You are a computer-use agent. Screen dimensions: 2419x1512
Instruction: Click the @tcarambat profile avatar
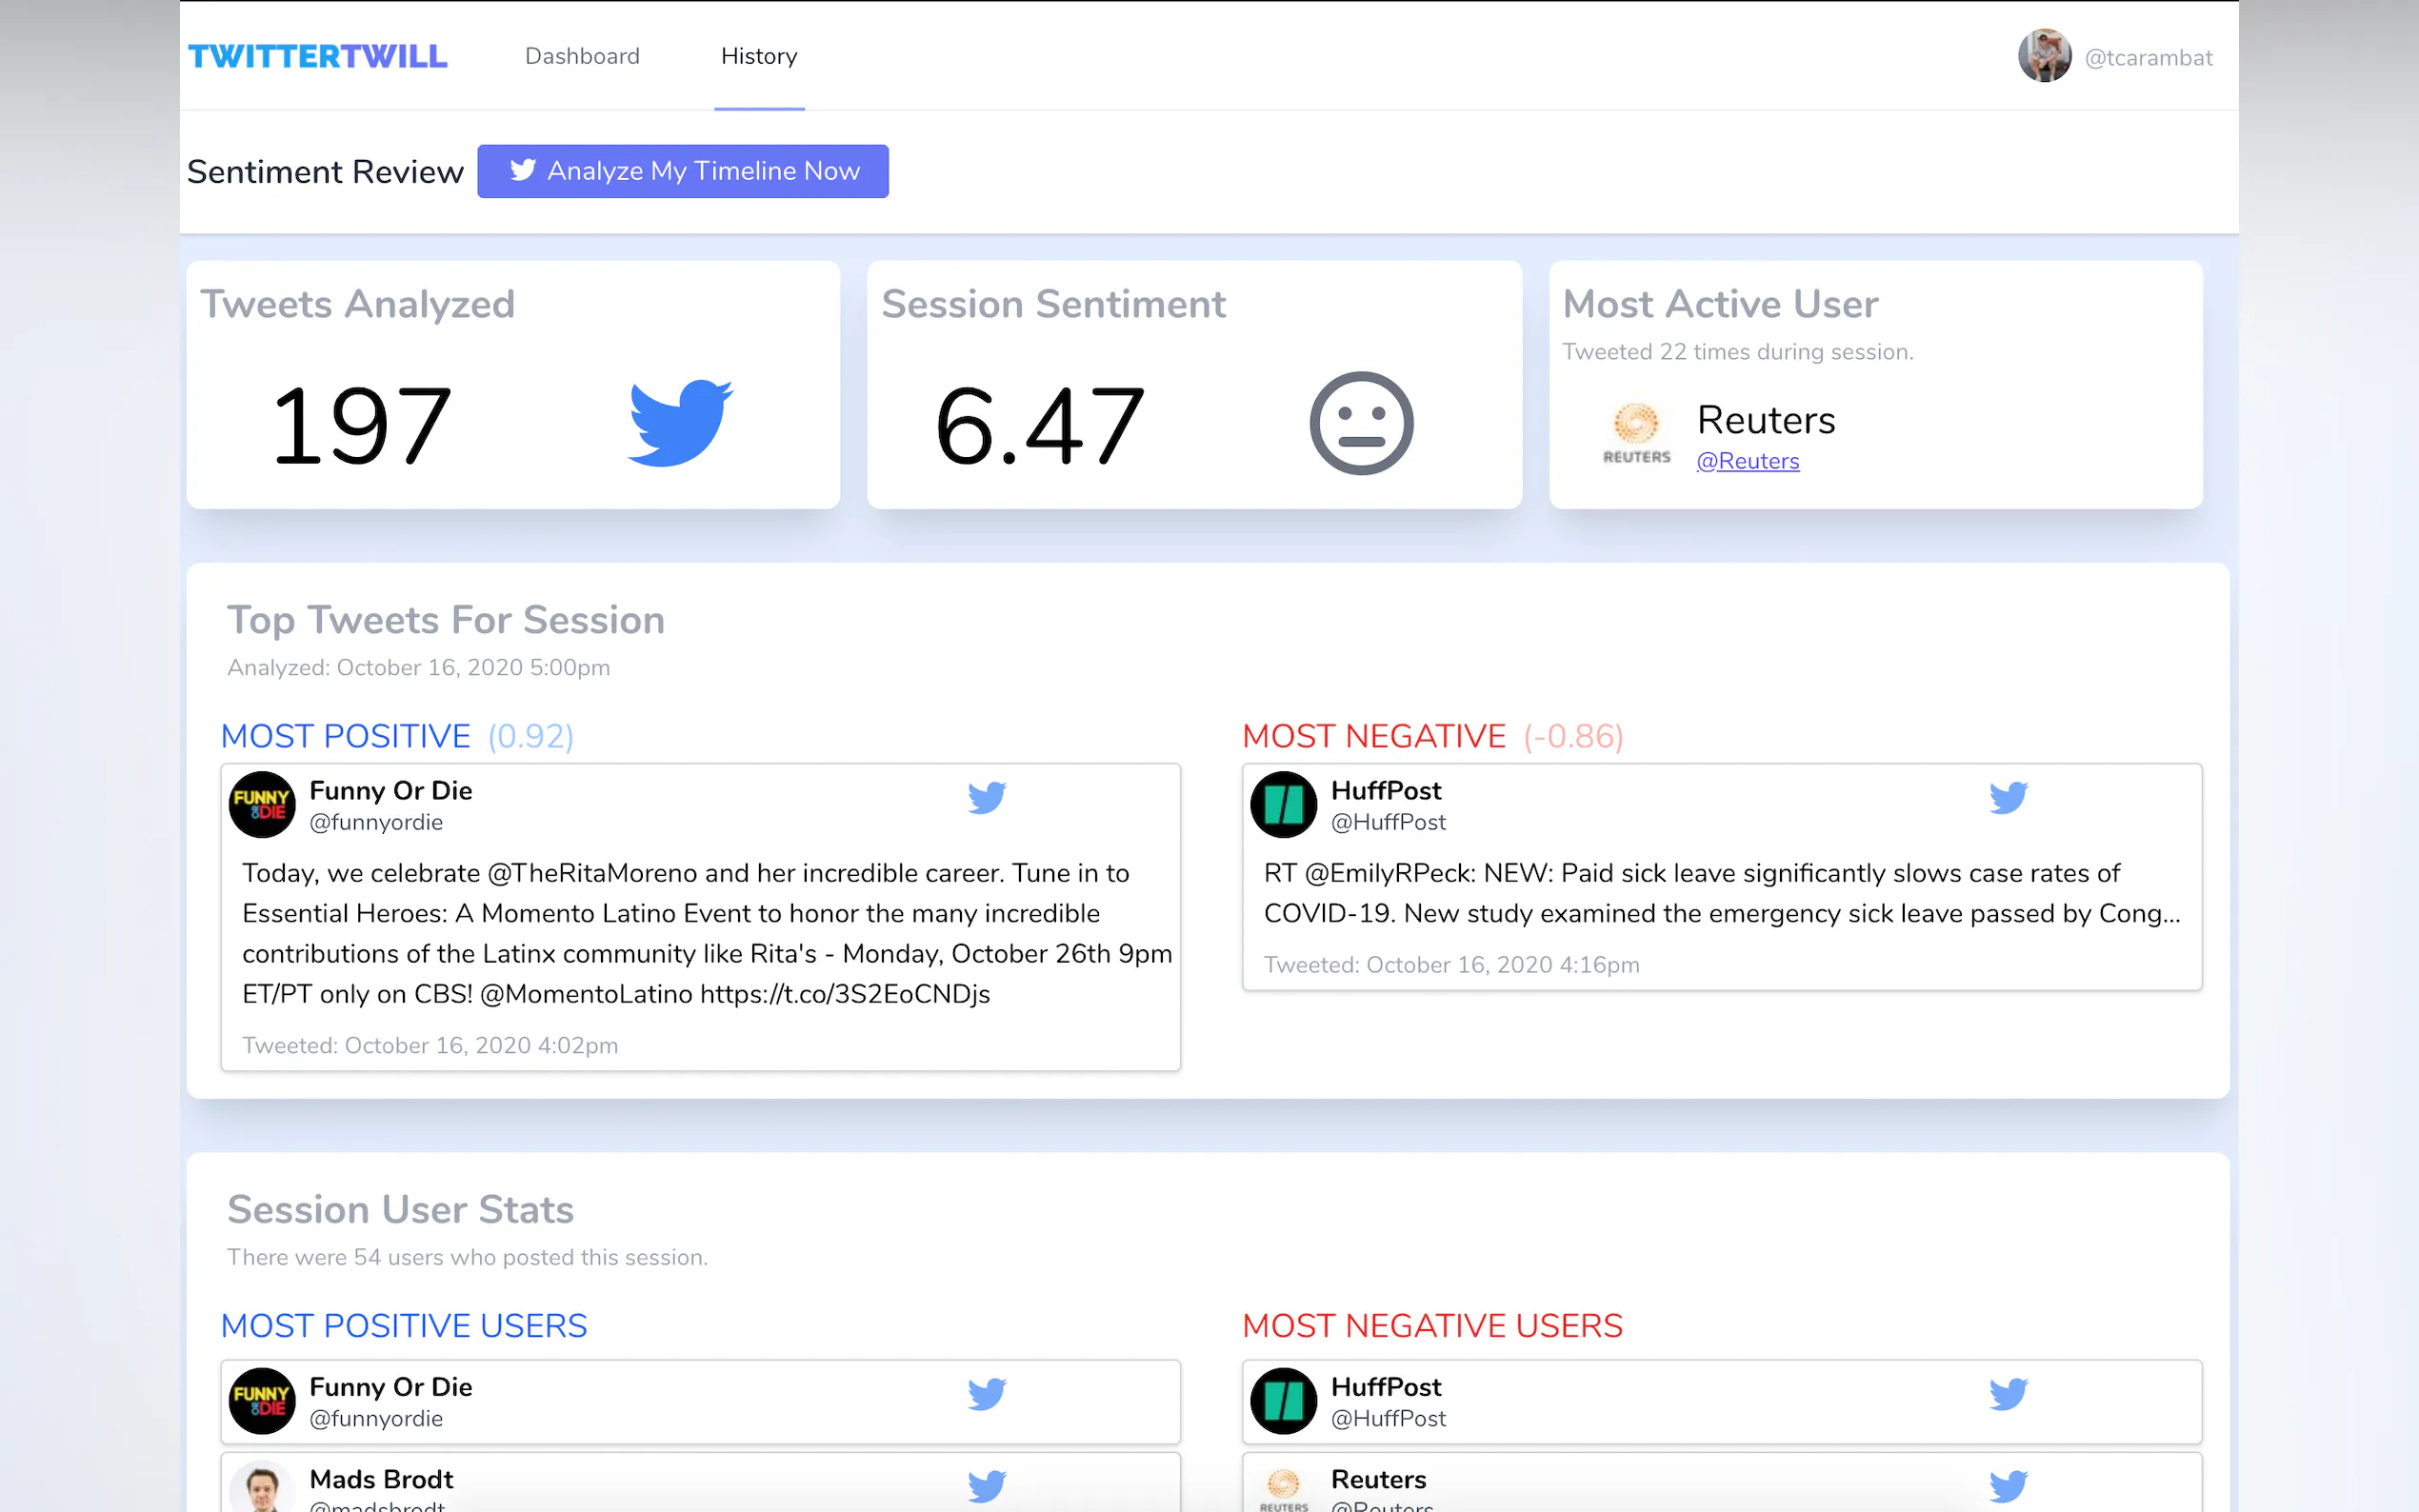tap(2044, 56)
